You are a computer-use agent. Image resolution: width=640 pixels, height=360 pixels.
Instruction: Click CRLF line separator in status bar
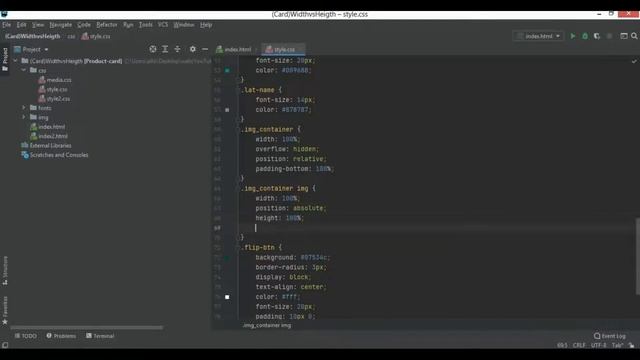[579, 345]
